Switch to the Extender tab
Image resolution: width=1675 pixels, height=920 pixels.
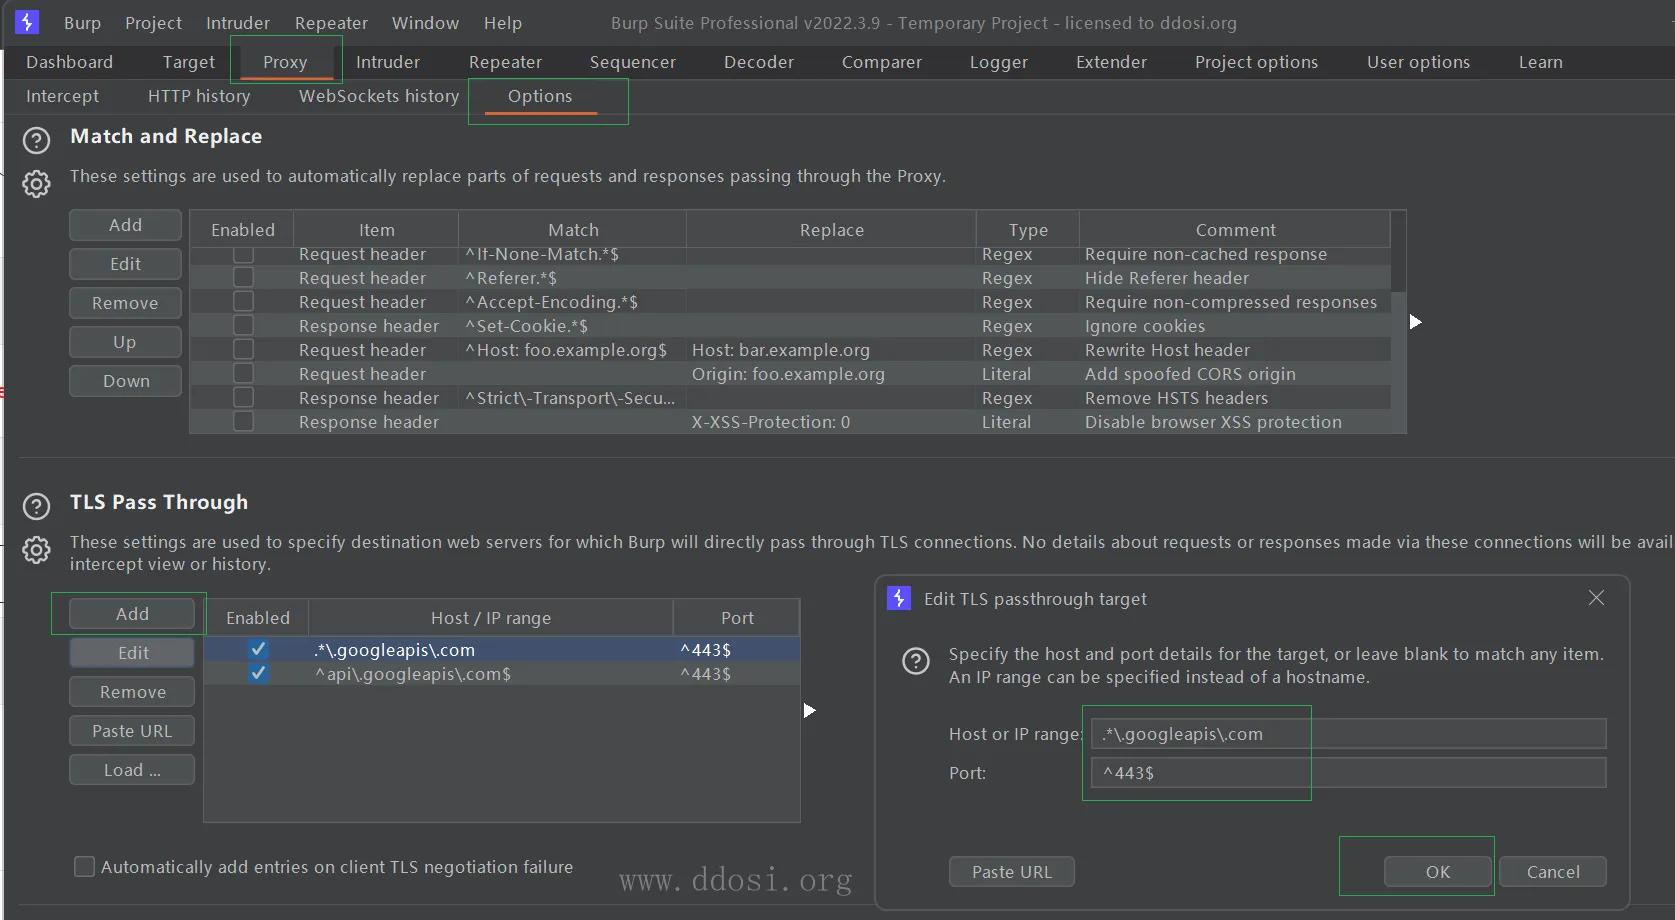click(1111, 62)
